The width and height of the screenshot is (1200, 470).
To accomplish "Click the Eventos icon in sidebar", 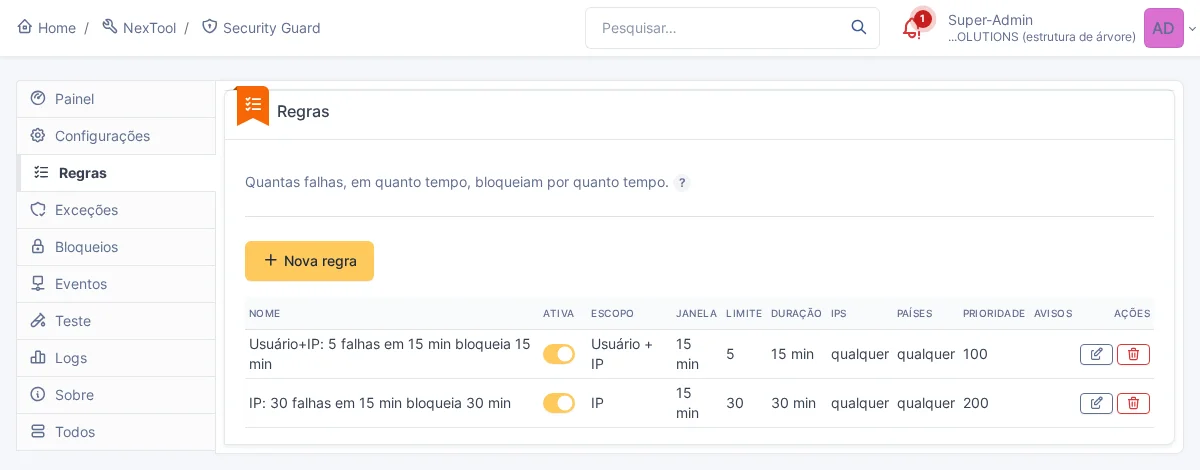I will click(x=38, y=283).
